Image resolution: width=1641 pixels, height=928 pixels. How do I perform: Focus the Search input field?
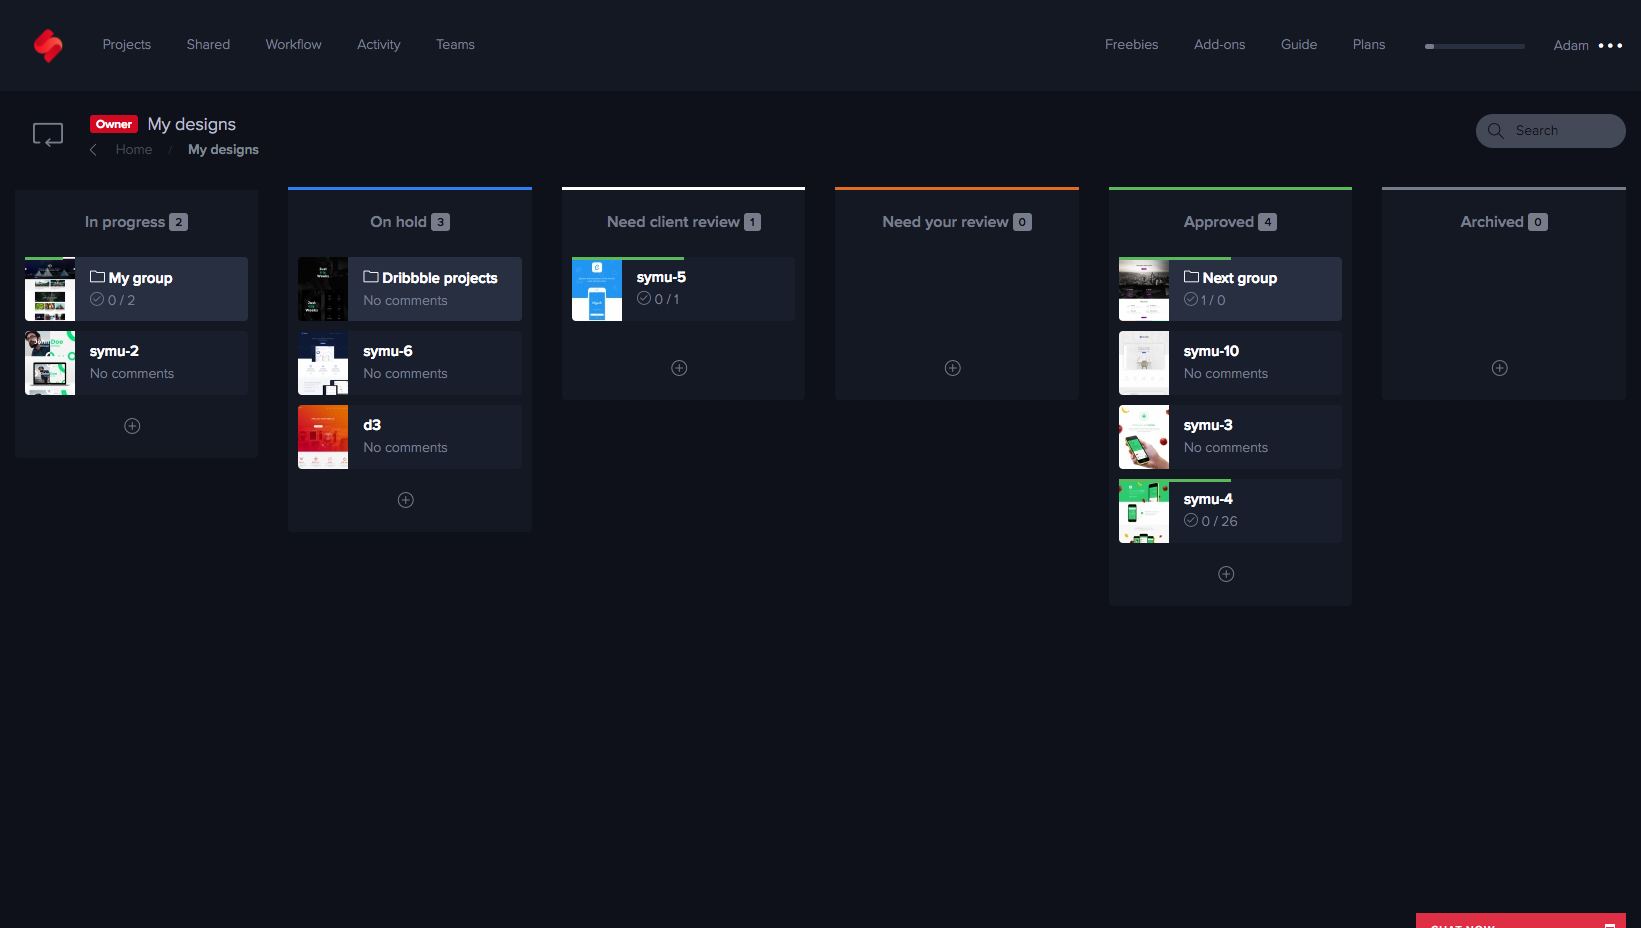coord(1551,131)
